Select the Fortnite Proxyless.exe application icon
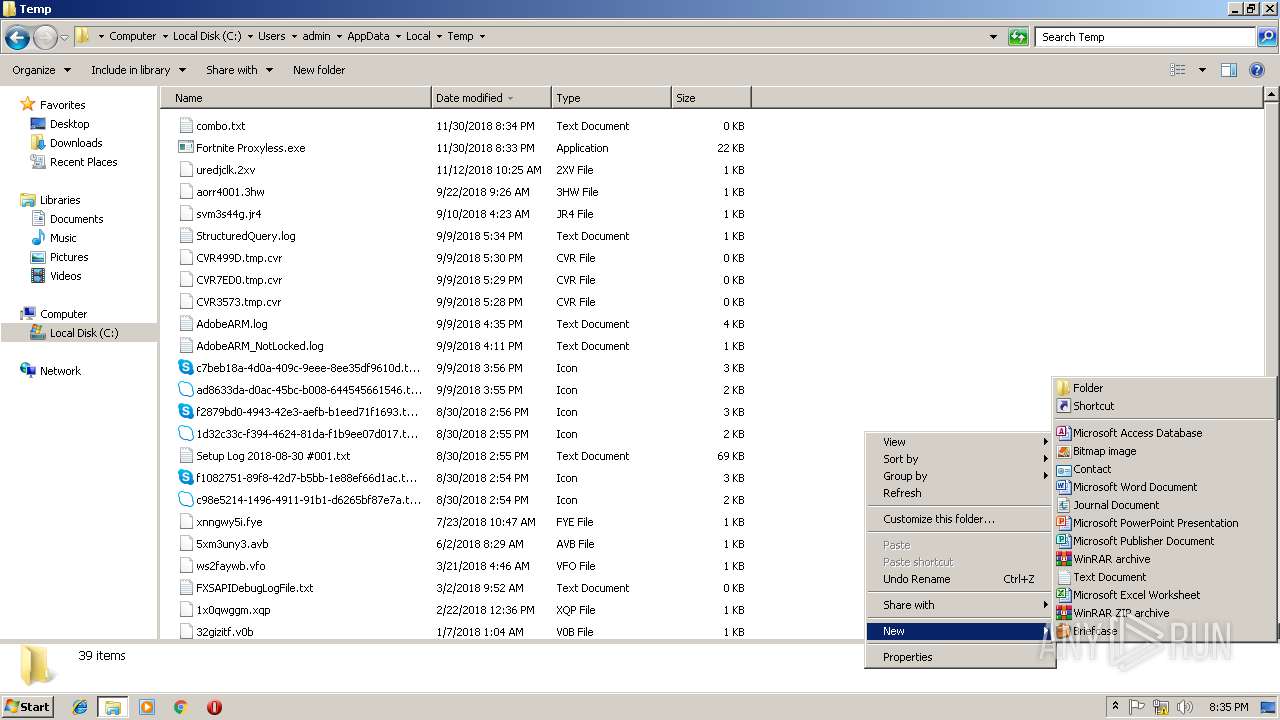The image size is (1280, 720). (x=185, y=148)
